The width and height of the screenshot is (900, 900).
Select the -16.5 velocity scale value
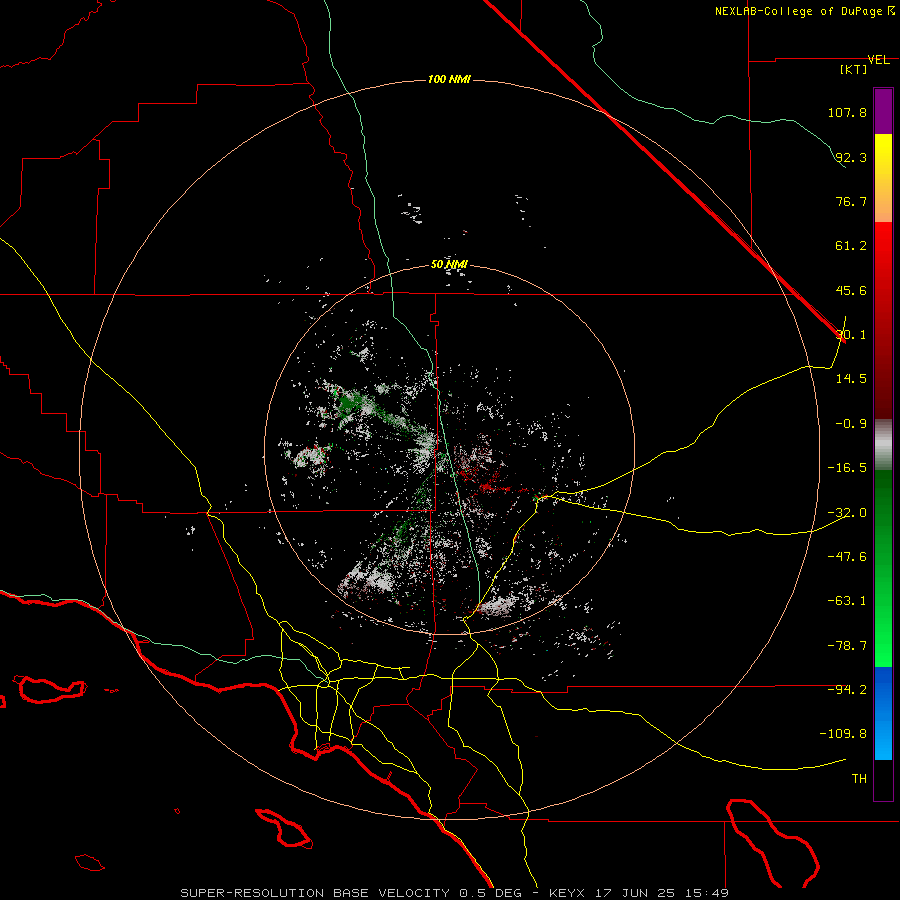(x=847, y=468)
